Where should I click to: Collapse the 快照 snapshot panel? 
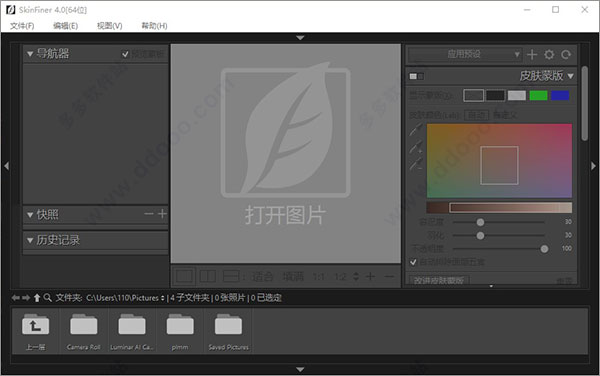click(x=30, y=215)
